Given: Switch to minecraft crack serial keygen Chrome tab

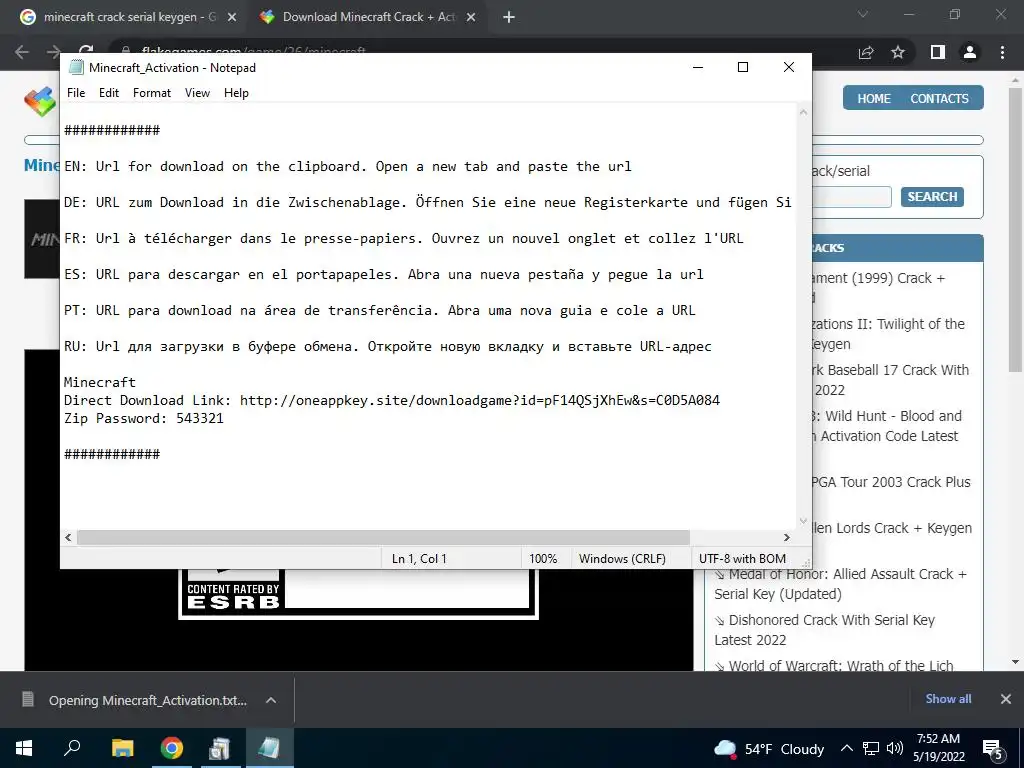Looking at the screenshot, I should (x=129, y=17).
